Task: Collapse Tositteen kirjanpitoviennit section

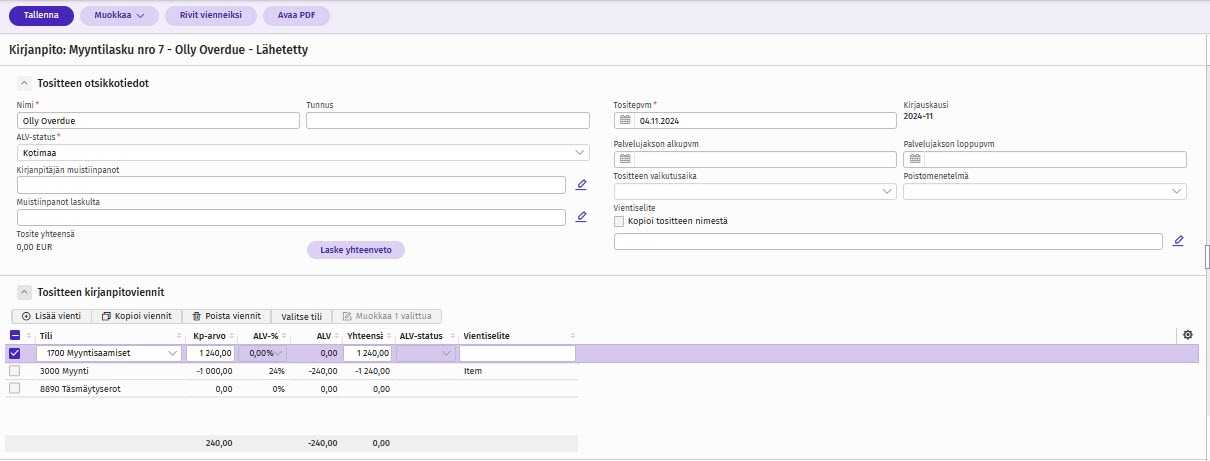Action: coord(24,292)
